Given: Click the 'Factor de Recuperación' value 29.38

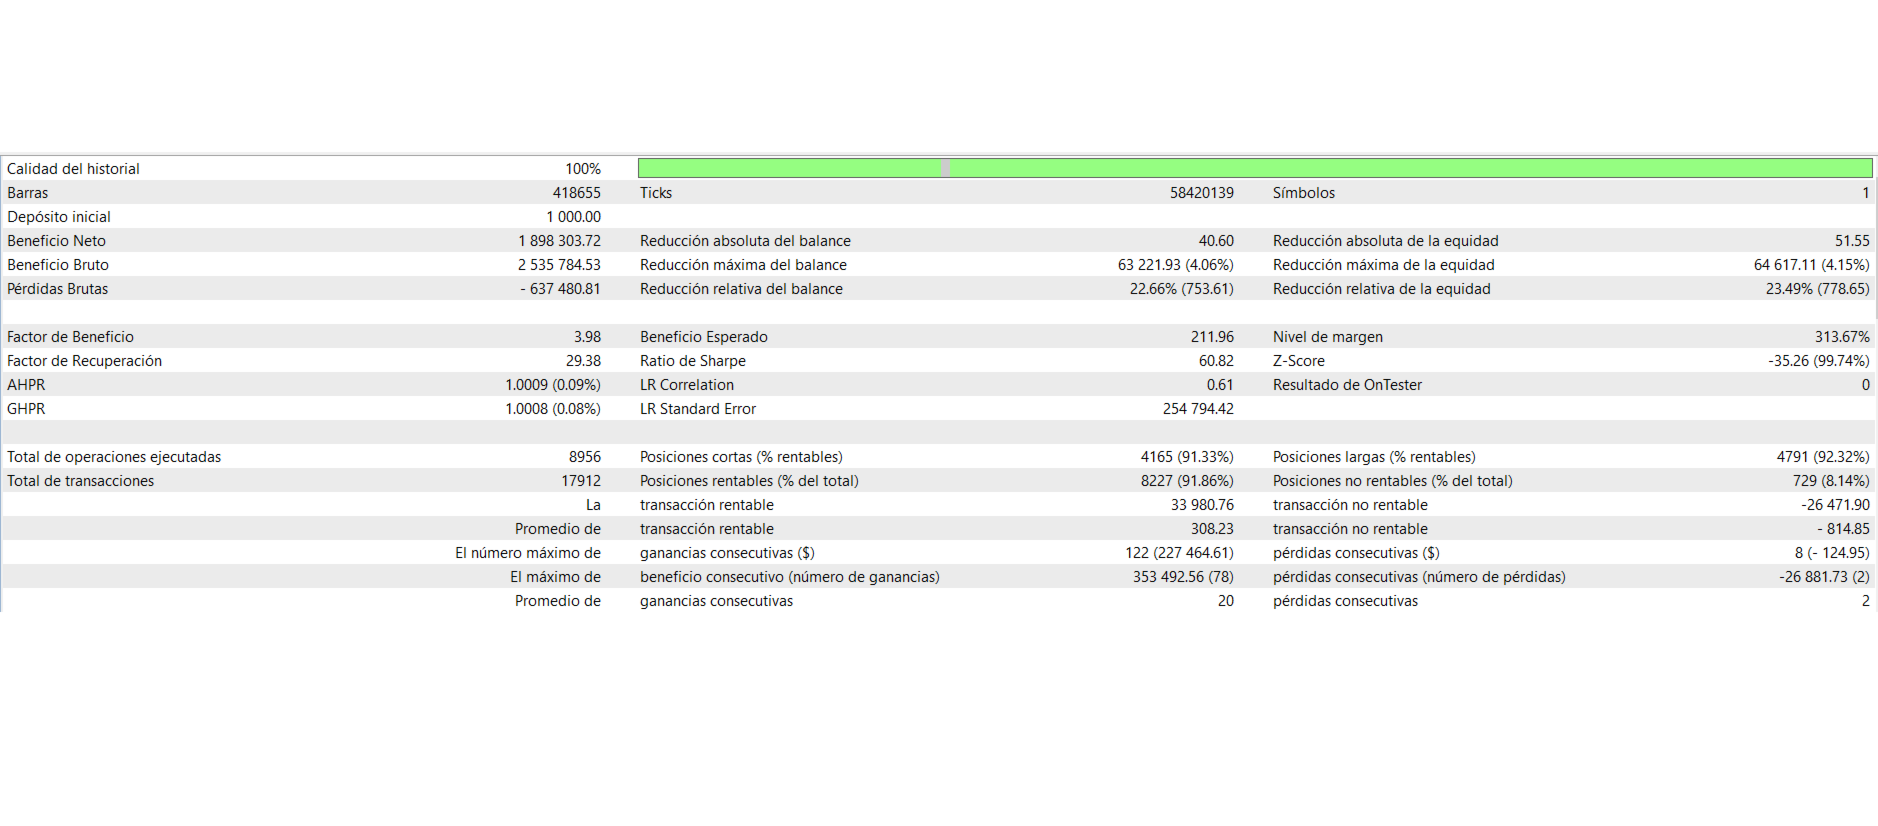Looking at the screenshot, I should (583, 361).
